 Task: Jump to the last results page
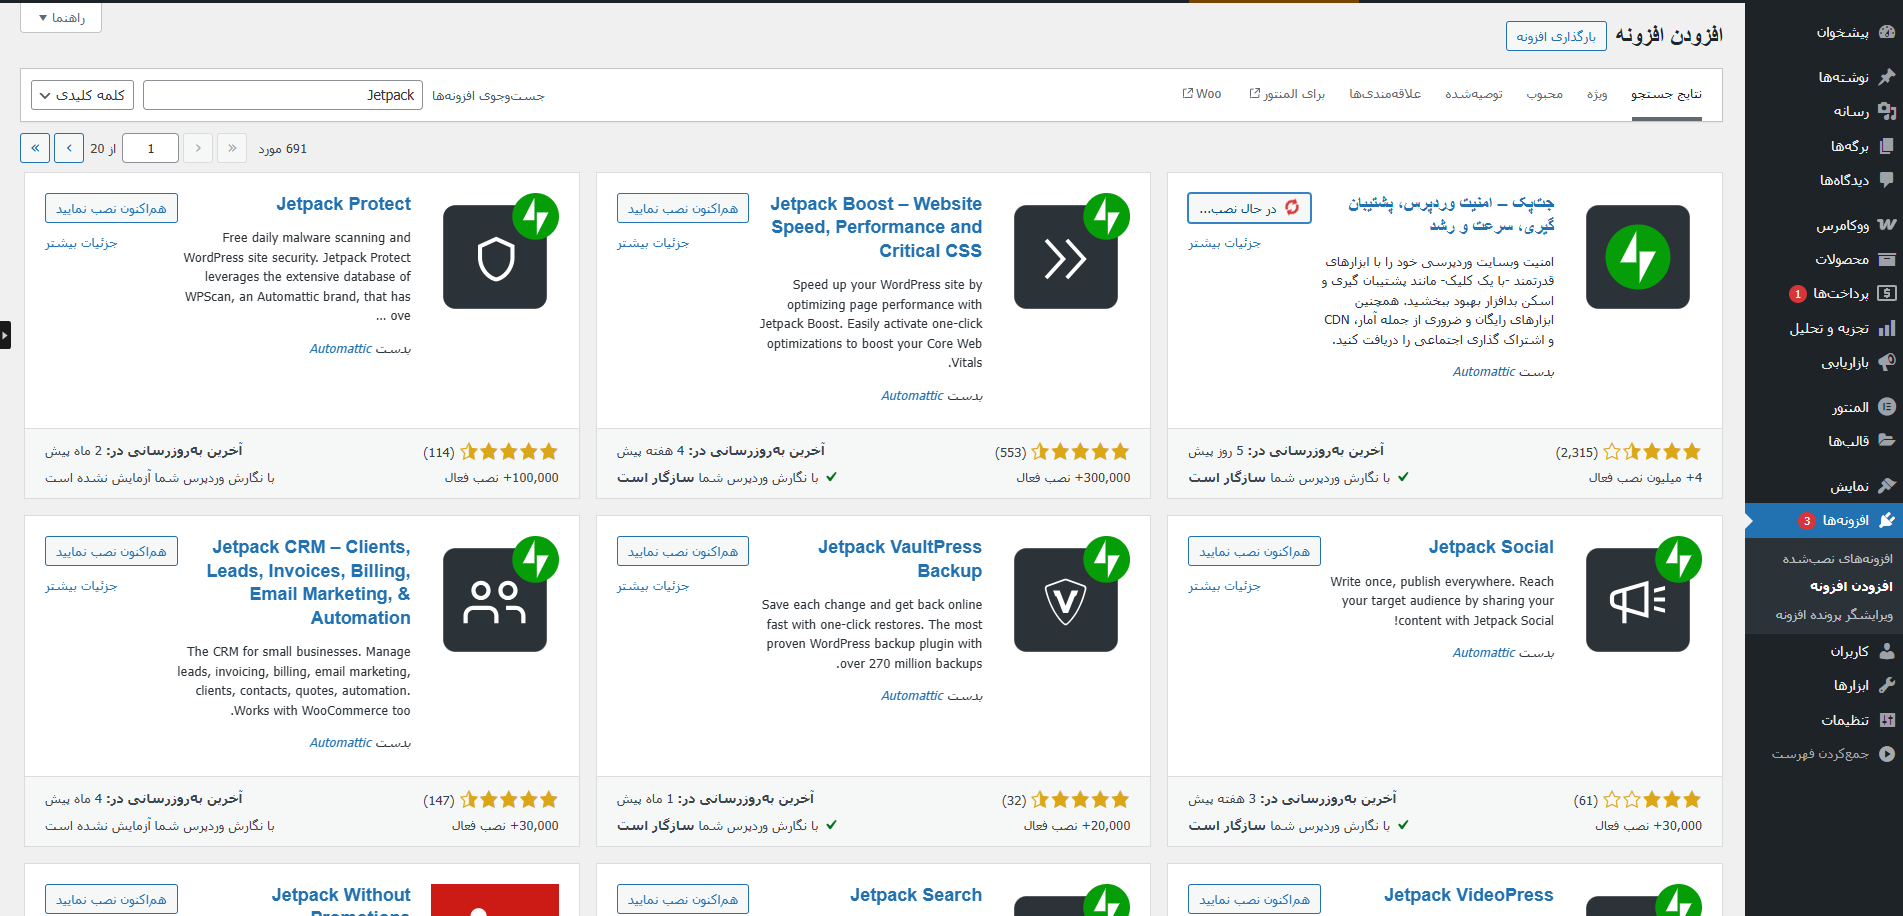pyautogui.click(x=35, y=148)
